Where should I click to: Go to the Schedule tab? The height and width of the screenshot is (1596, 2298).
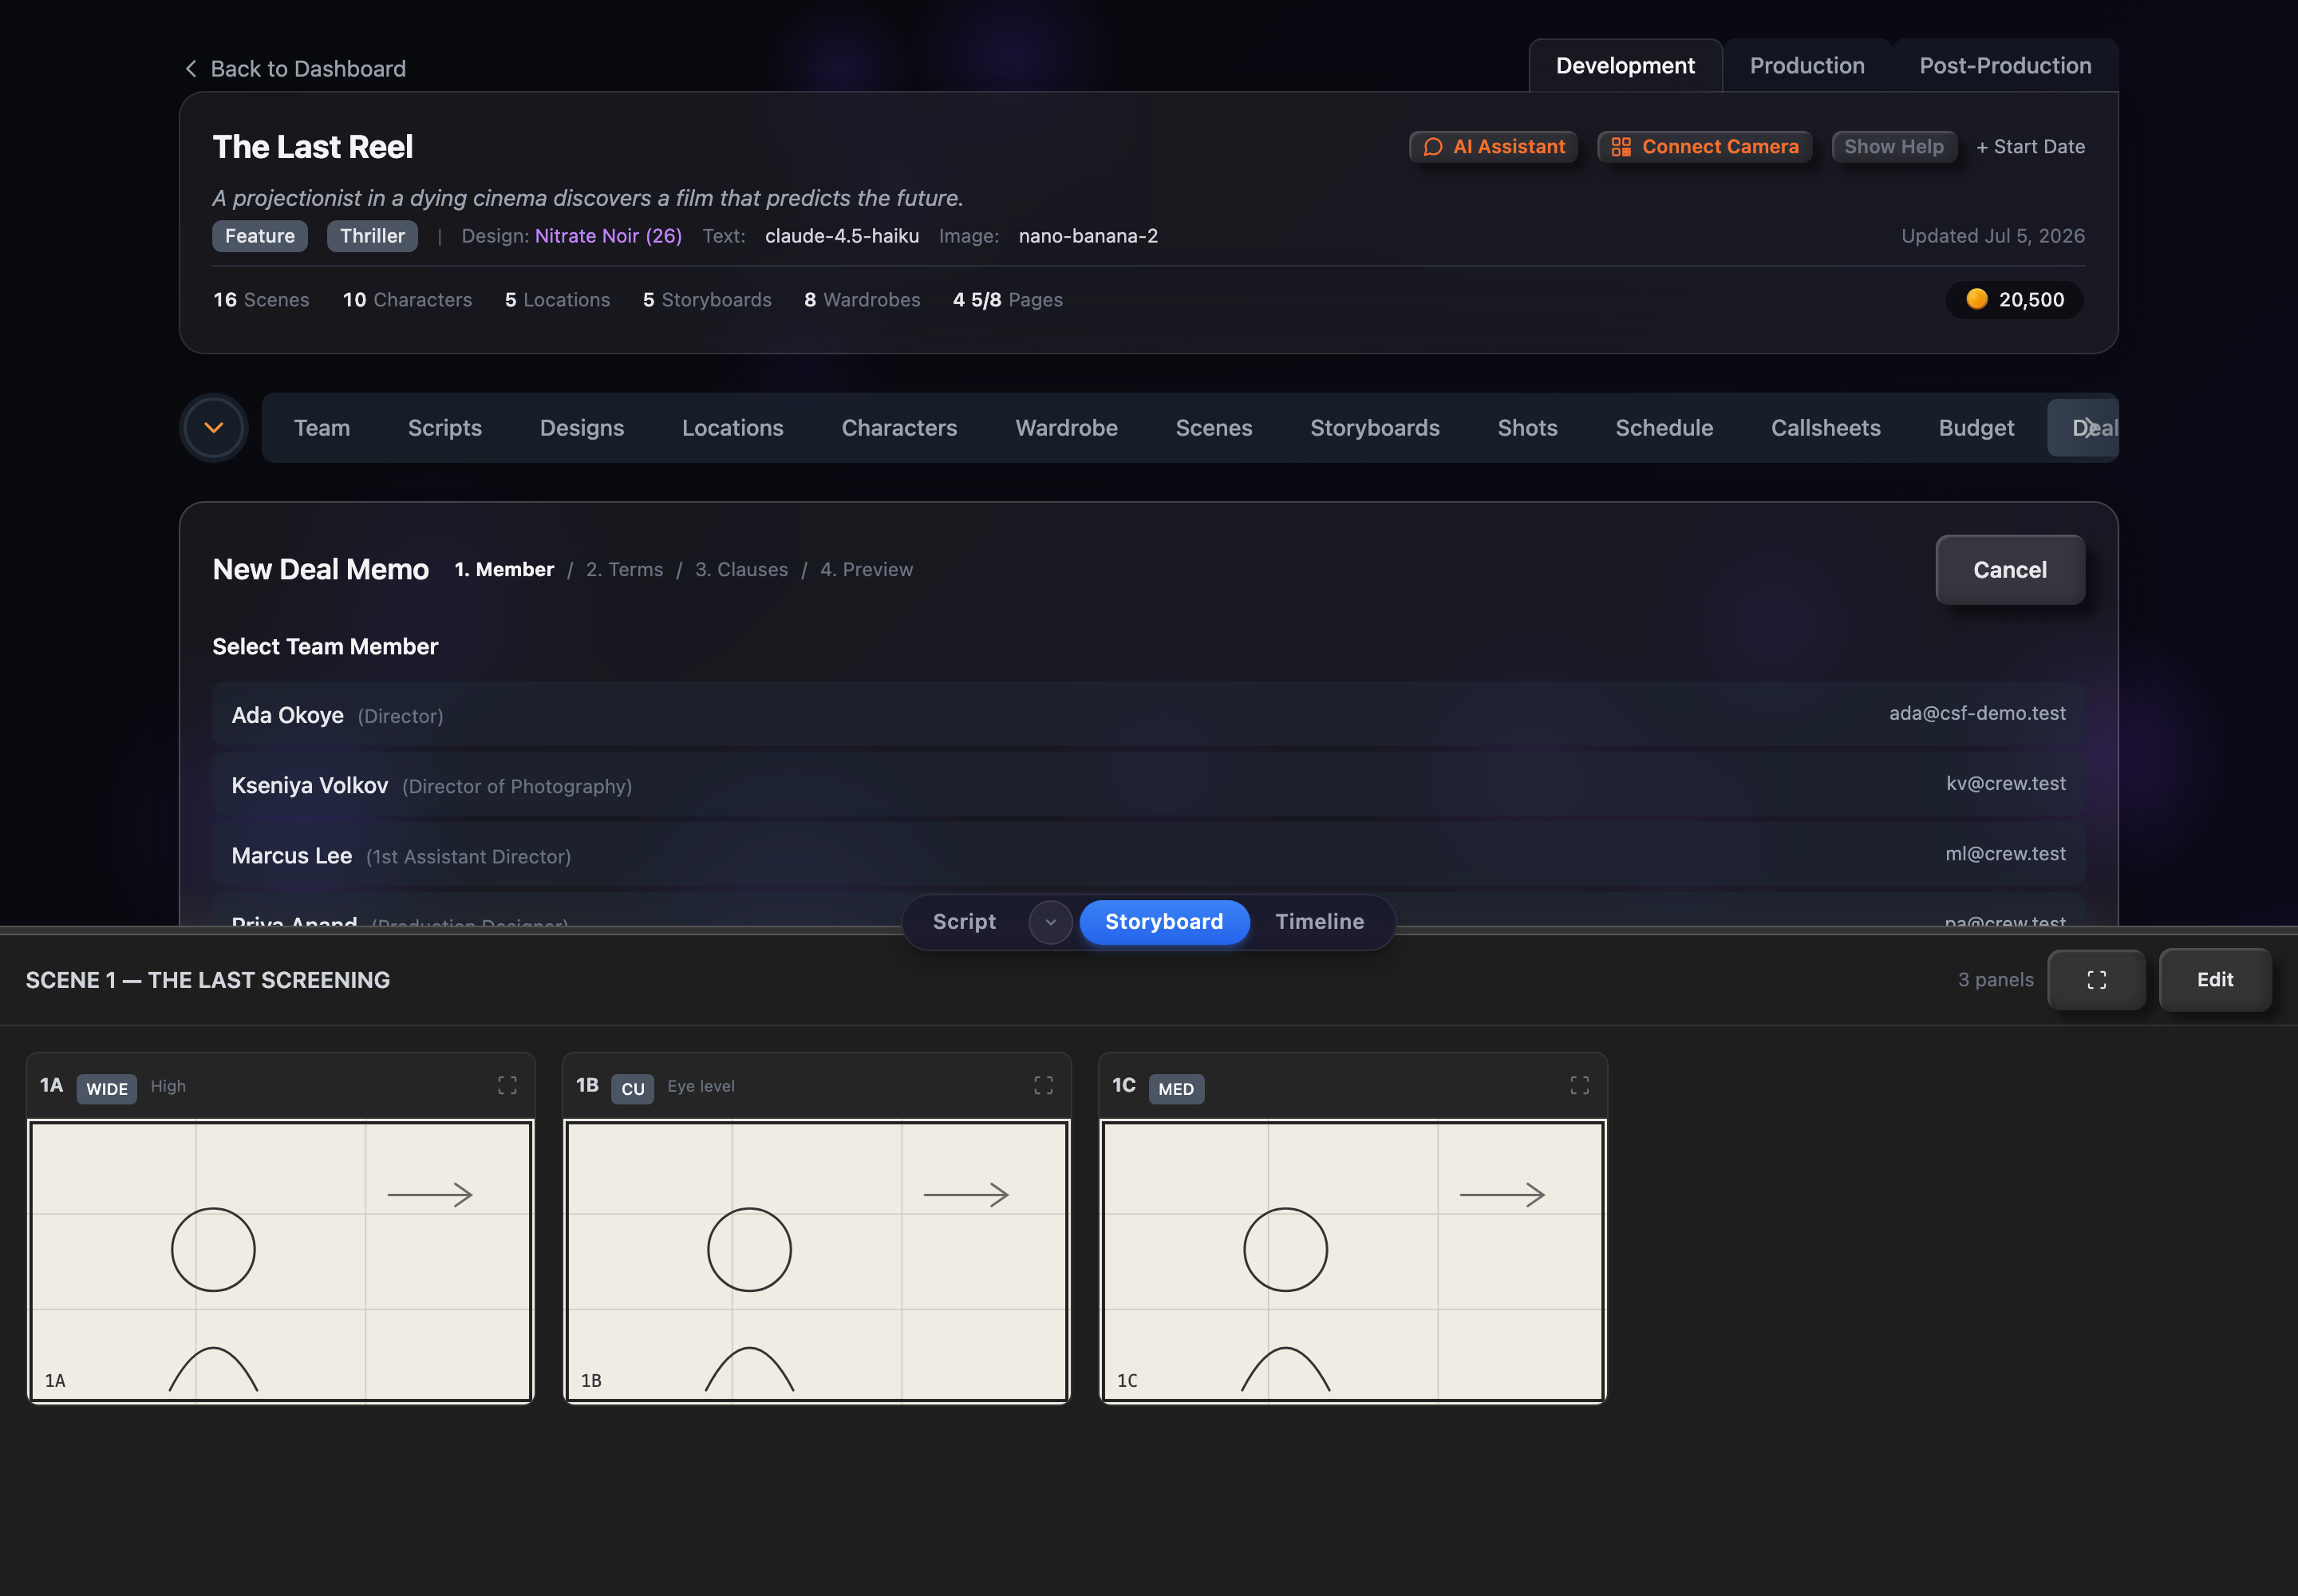(x=1664, y=428)
